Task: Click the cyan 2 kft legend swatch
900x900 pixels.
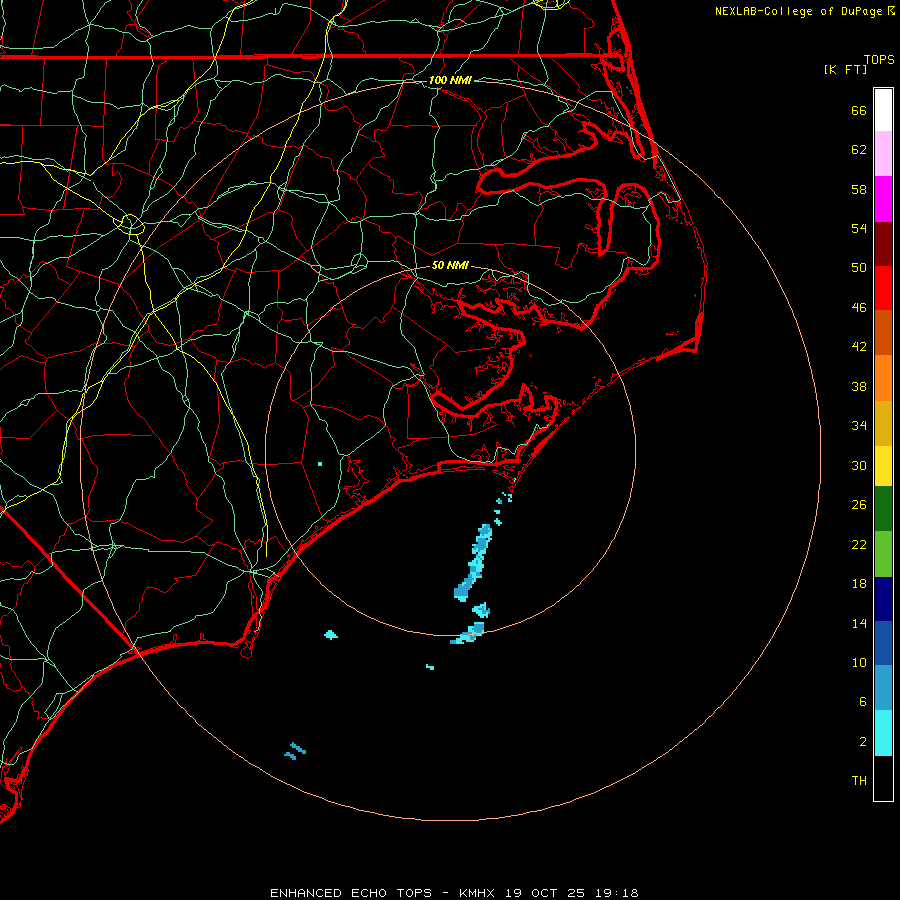Action: click(883, 733)
